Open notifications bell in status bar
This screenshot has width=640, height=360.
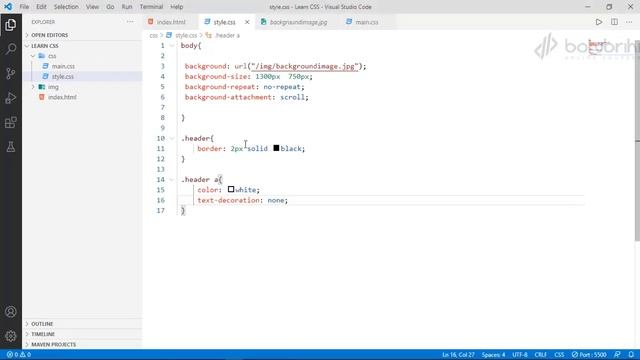631,355
